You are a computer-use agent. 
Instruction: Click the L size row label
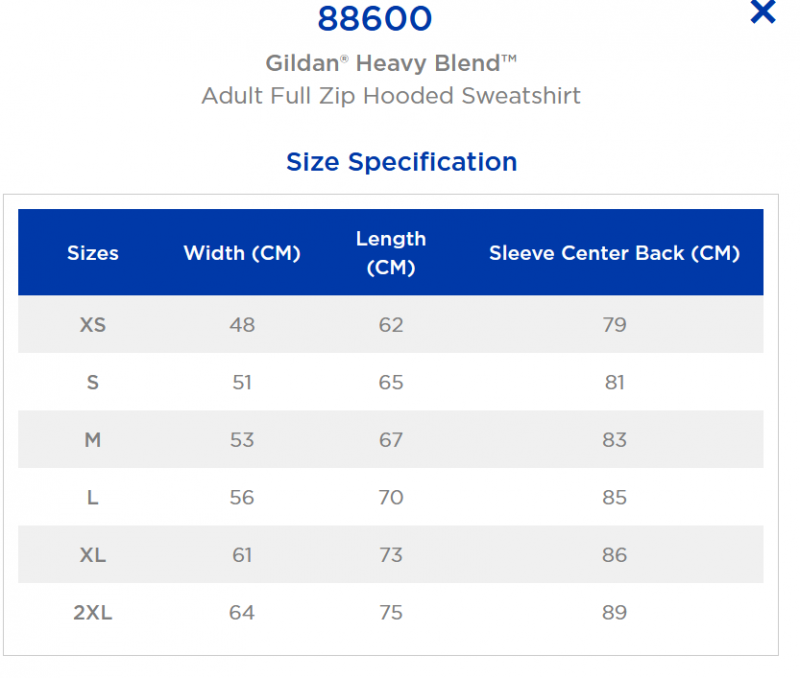click(93, 497)
